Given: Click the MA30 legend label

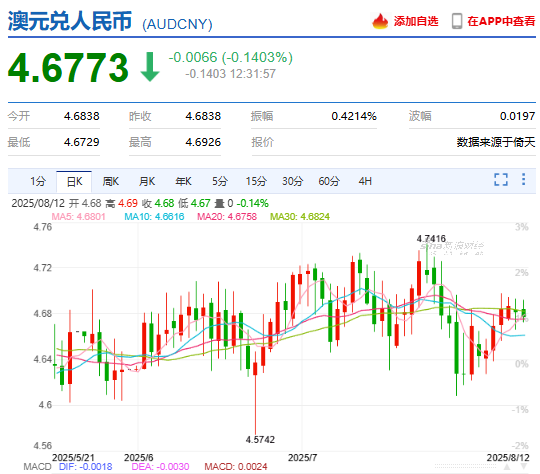Looking at the screenshot, I should click(300, 217).
